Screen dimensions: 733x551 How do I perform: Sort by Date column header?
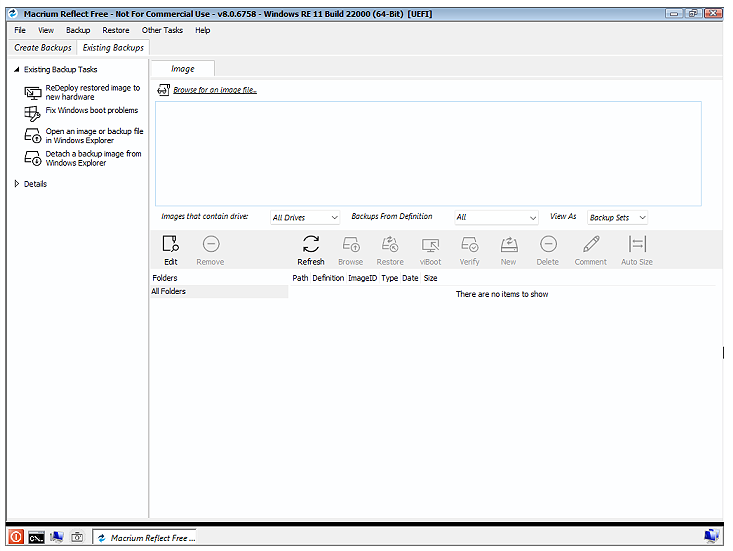click(x=410, y=278)
